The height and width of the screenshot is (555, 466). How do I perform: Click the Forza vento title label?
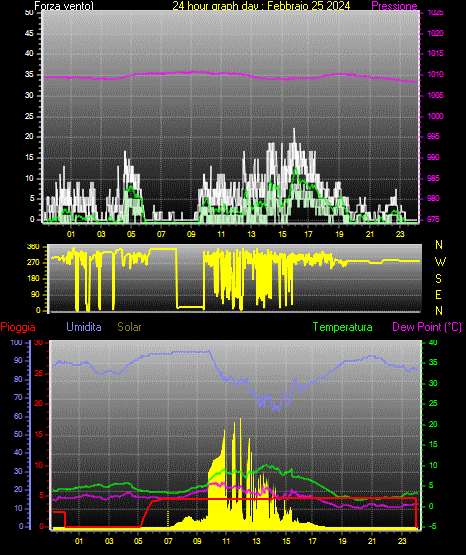click(x=64, y=6)
